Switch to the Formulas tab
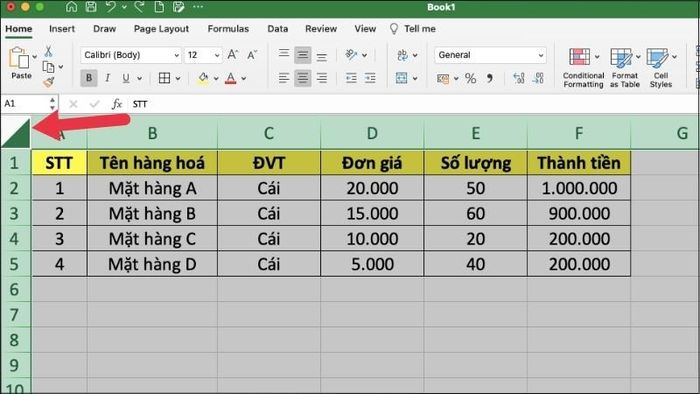Screen dimensions: 700x394 (x=228, y=29)
